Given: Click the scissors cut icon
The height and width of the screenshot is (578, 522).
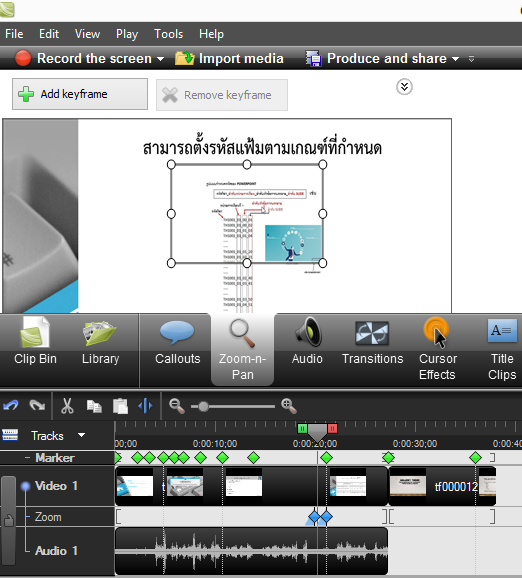Looking at the screenshot, I should point(67,406).
